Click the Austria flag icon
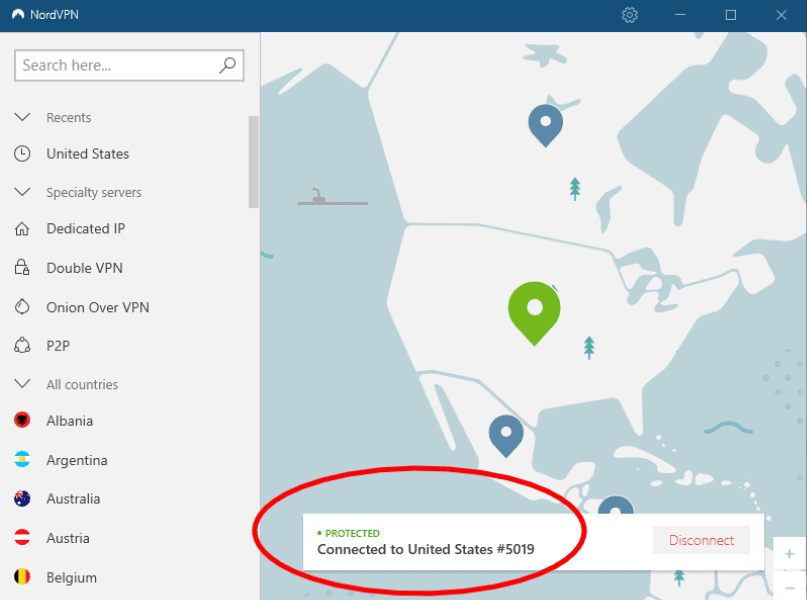This screenshot has width=807, height=600. [22, 538]
